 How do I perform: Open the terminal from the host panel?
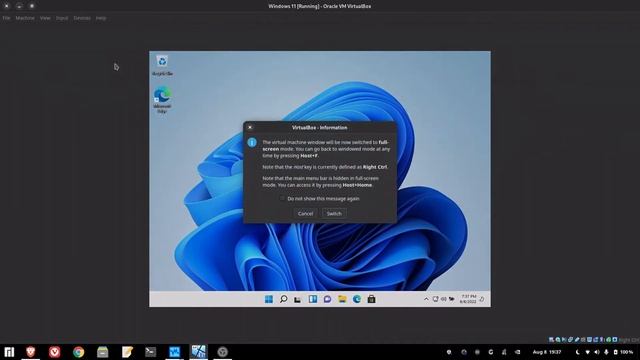[x=151, y=352]
